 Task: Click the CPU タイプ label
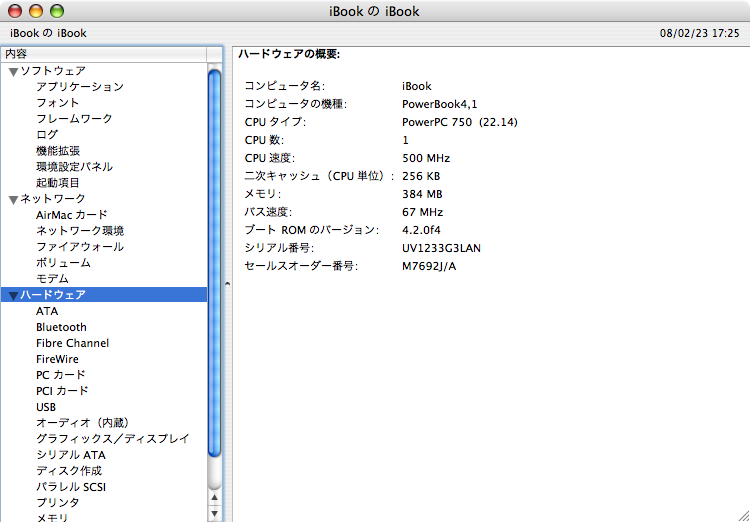(x=275, y=122)
